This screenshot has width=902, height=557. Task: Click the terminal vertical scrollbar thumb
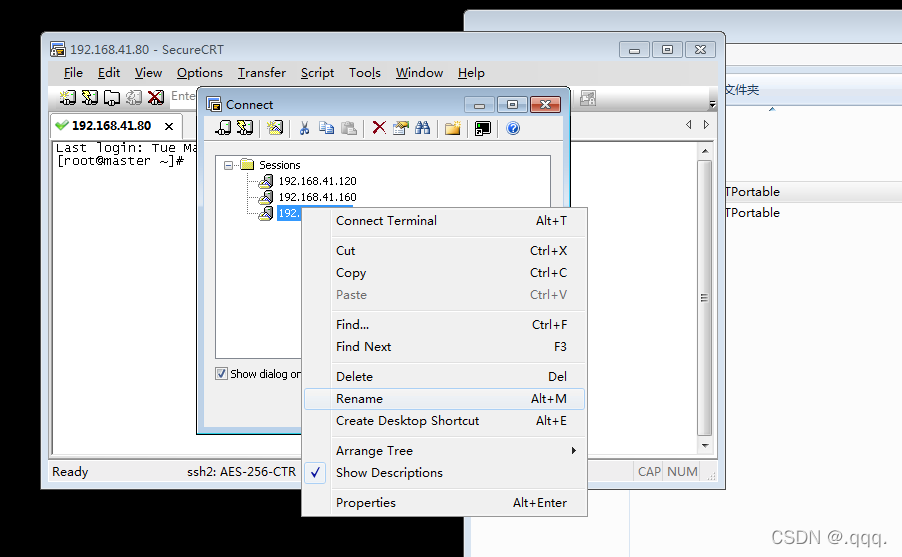click(x=705, y=297)
